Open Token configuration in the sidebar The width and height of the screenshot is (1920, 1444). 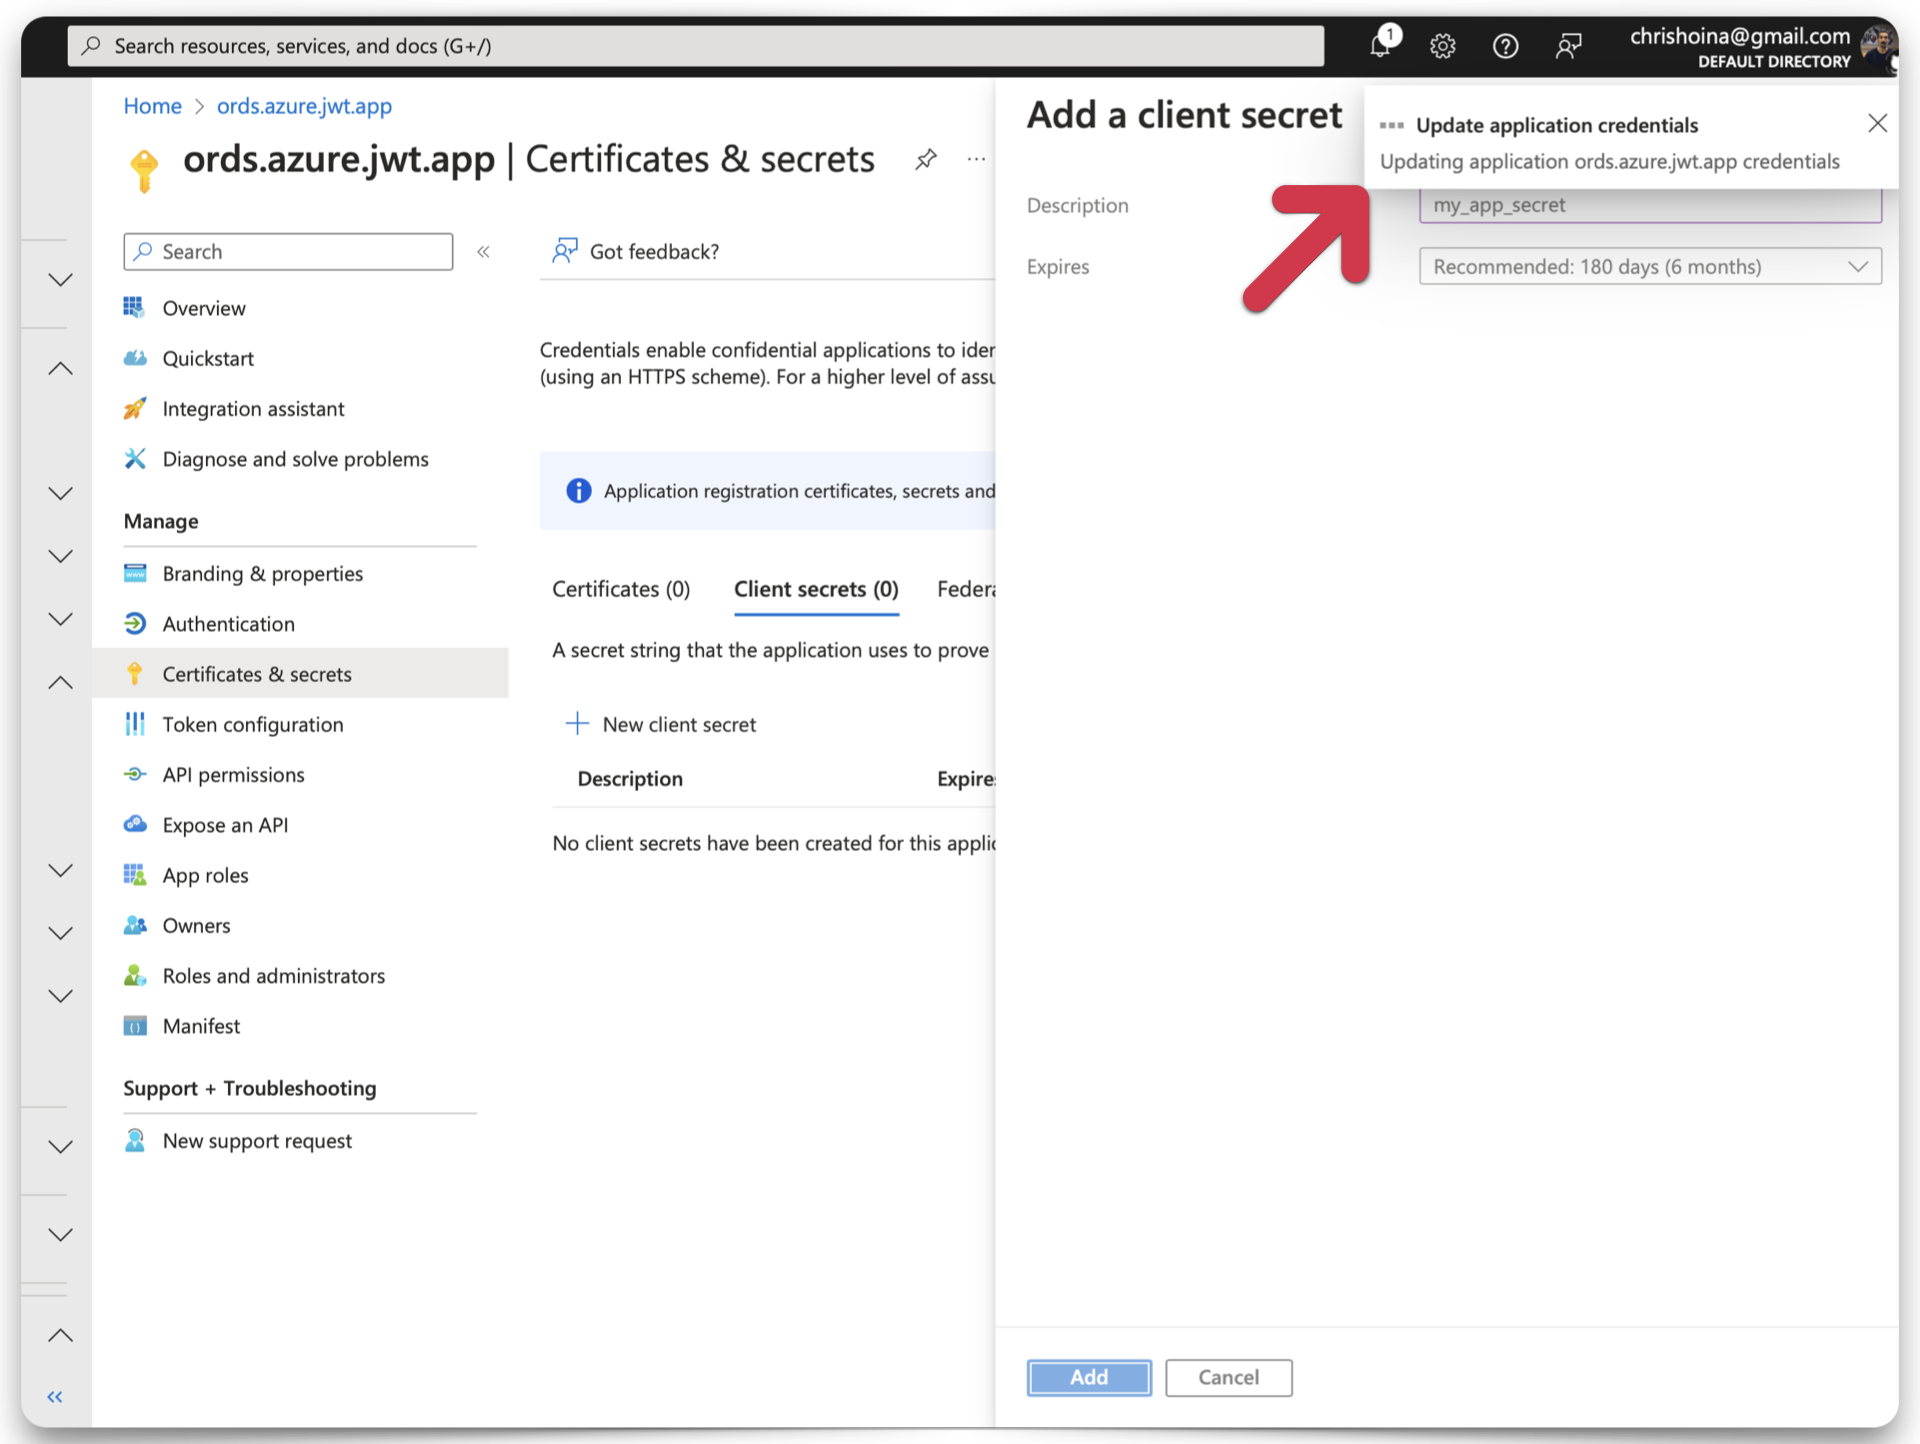pyautogui.click(x=252, y=724)
